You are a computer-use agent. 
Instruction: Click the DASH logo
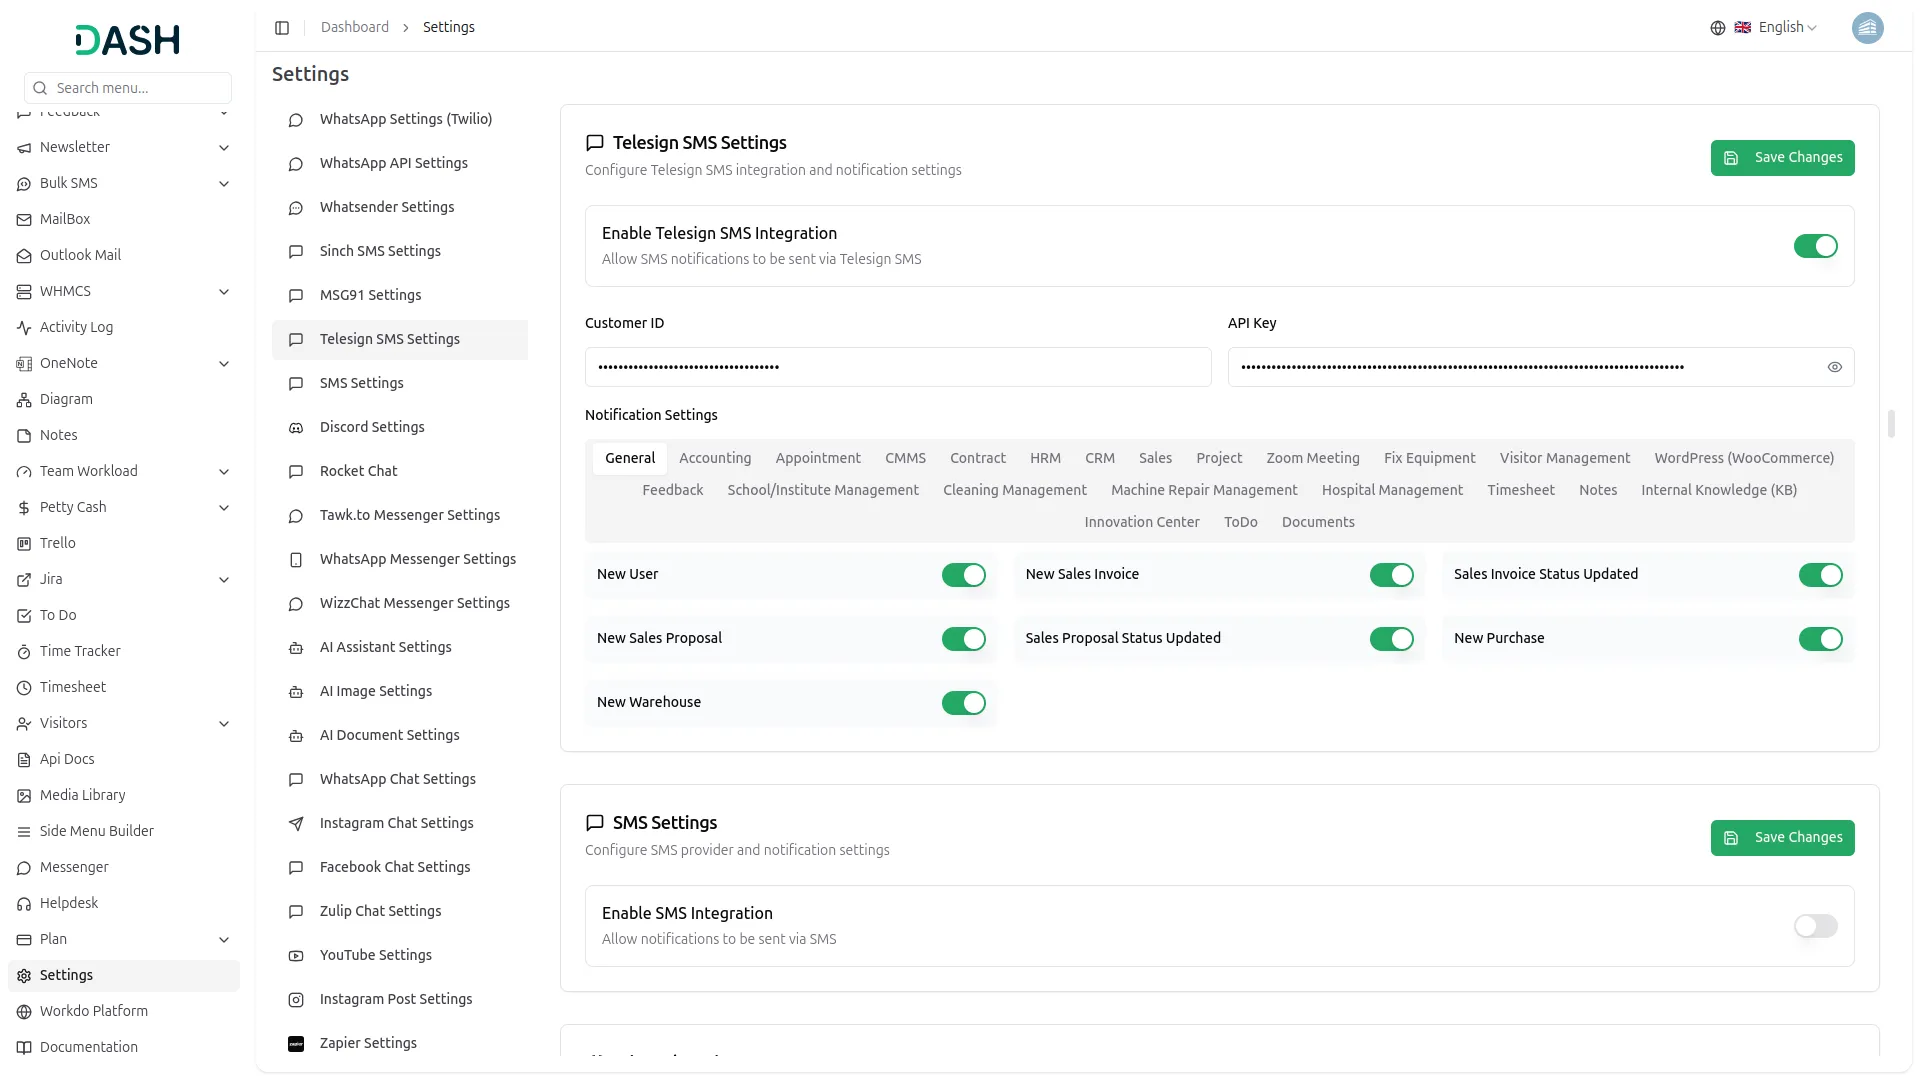coord(127,40)
